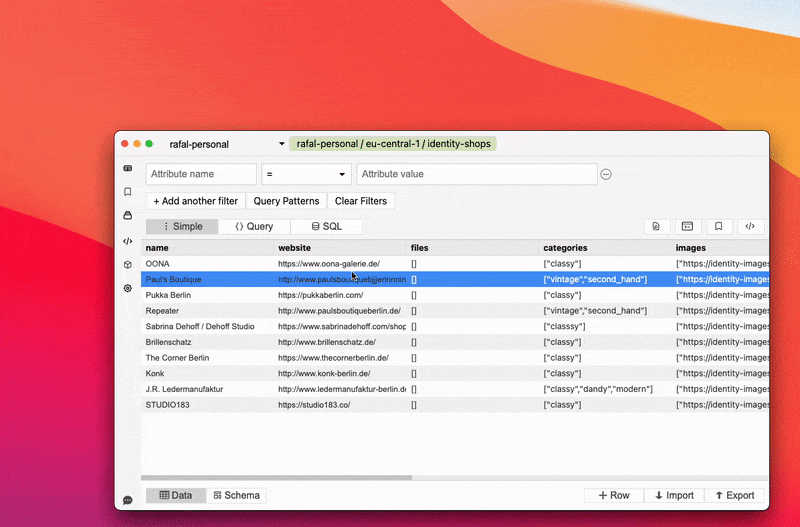Select the Paul's Boutique name cell
Viewport: 800px width, 527px height.
207,280
